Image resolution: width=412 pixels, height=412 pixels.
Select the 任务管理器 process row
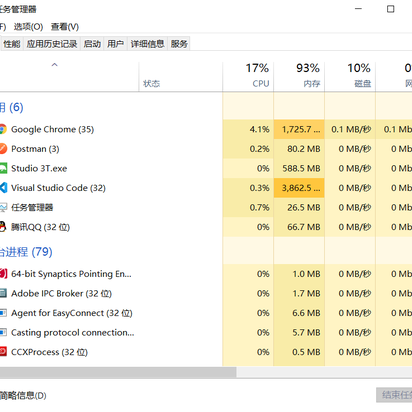pyautogui.click(x=206, y=207)
